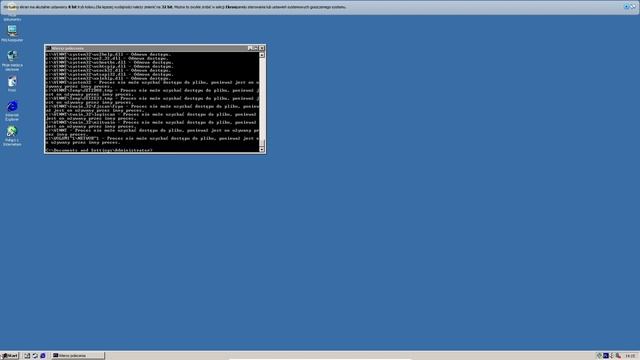Click the system tray clock showing 14:05

630,356
